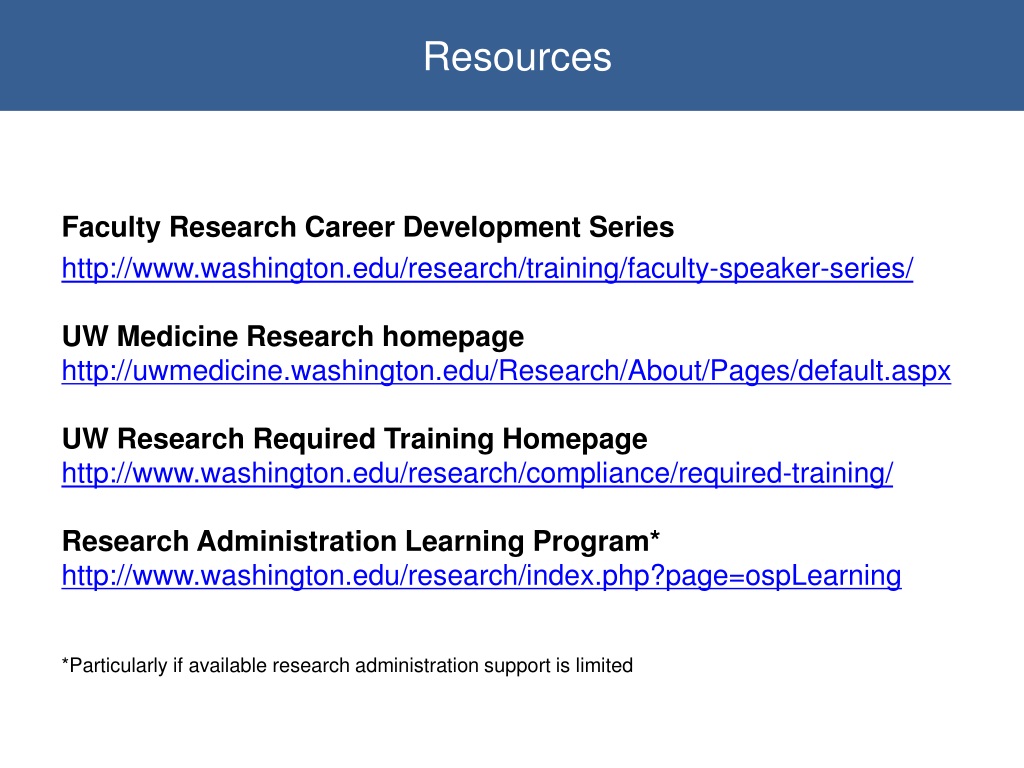The image size is (1024, 768).
Task: Click the asterisk after Learning Program
Action: [x=655, y=537]
